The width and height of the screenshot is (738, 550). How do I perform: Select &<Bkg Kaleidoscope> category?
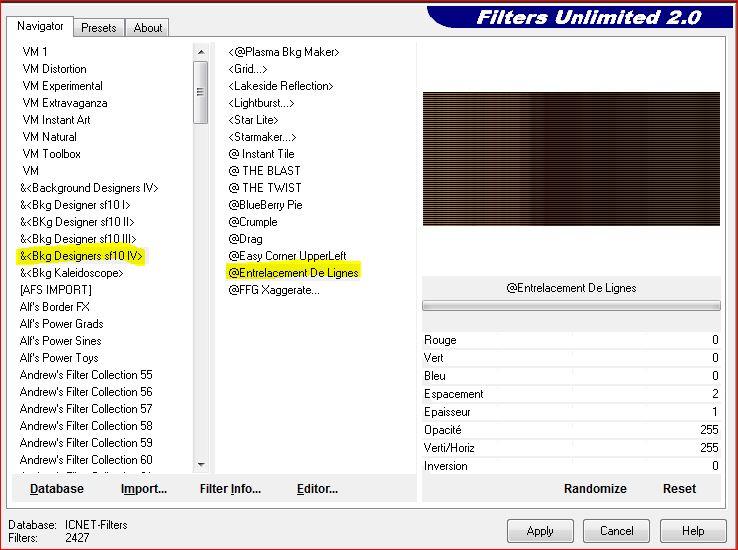coord(72,273)
